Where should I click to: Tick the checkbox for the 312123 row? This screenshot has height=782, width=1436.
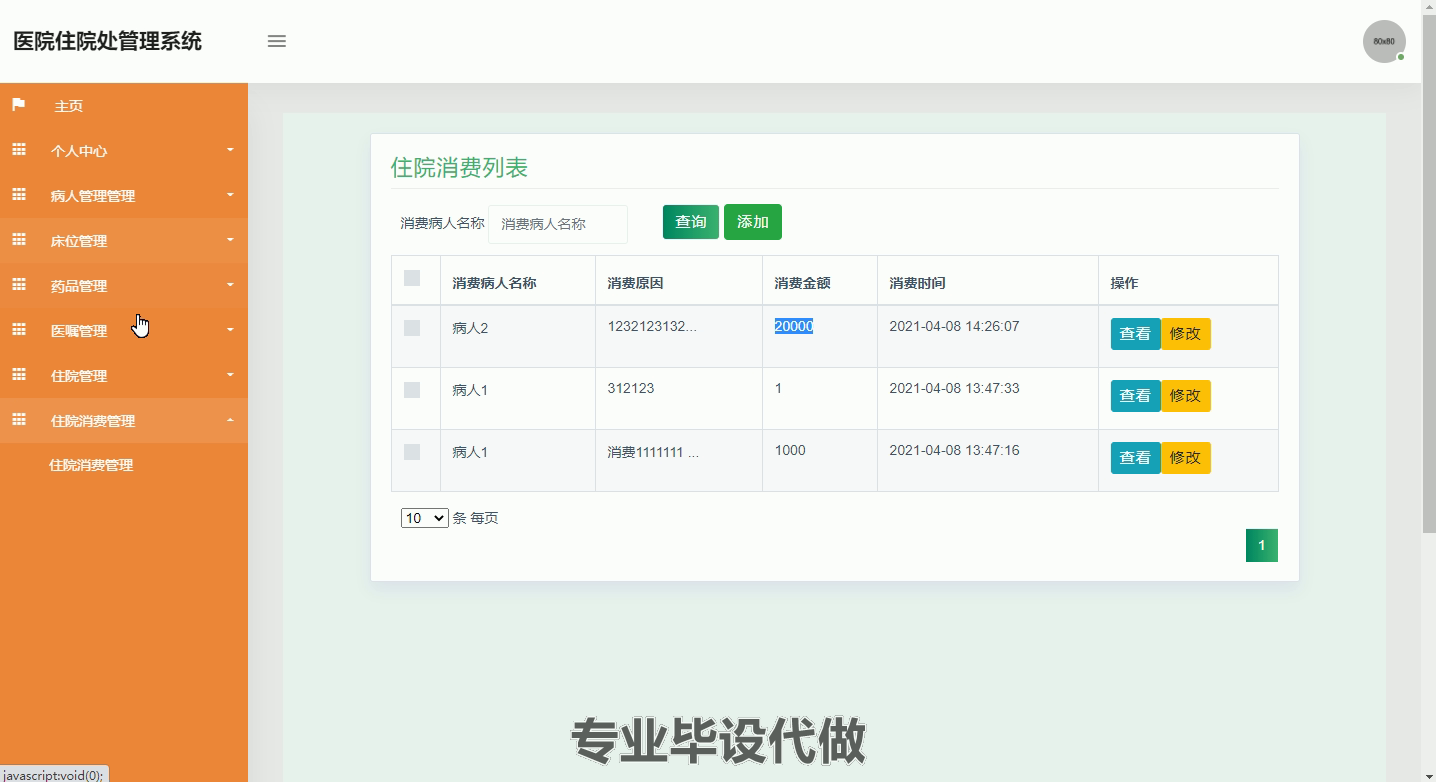coord(412,390)
